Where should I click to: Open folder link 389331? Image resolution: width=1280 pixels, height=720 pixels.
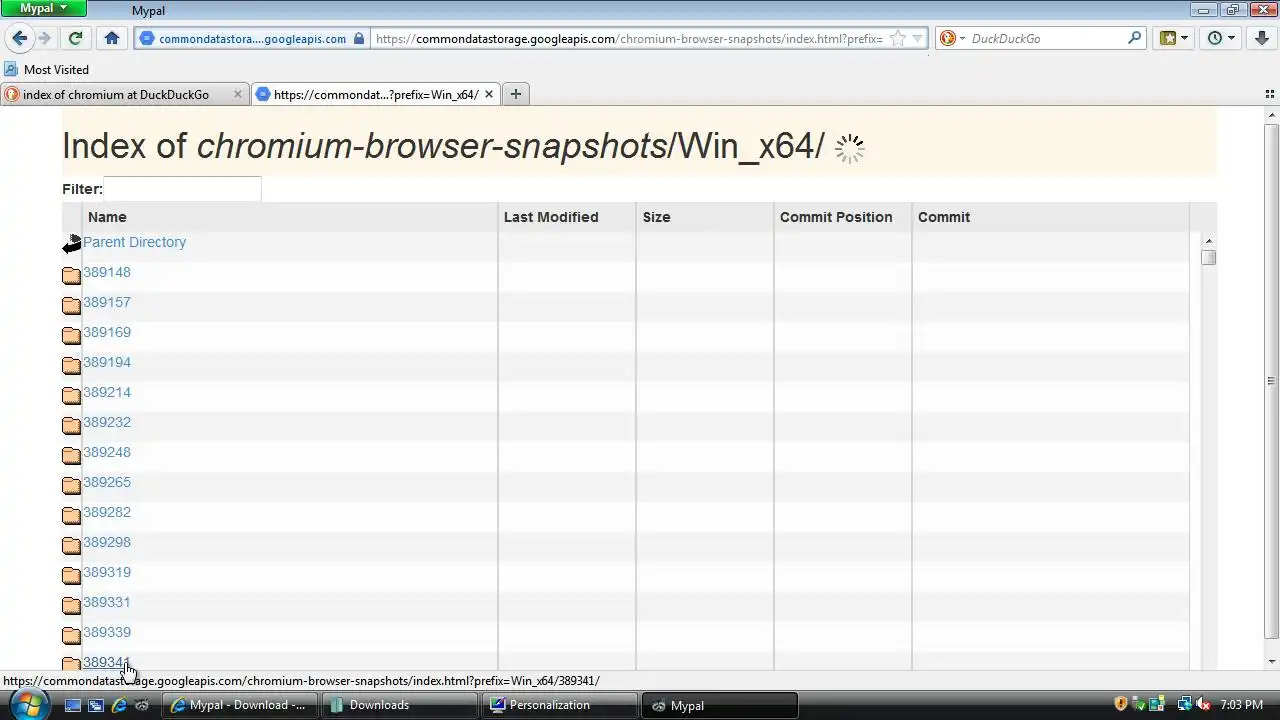click(107, 602)
